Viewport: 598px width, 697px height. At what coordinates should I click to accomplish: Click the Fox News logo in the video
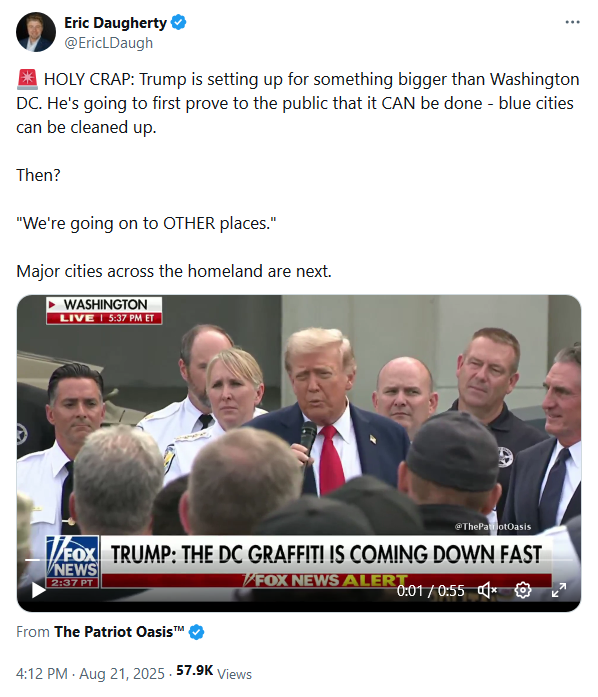point(72,562)
